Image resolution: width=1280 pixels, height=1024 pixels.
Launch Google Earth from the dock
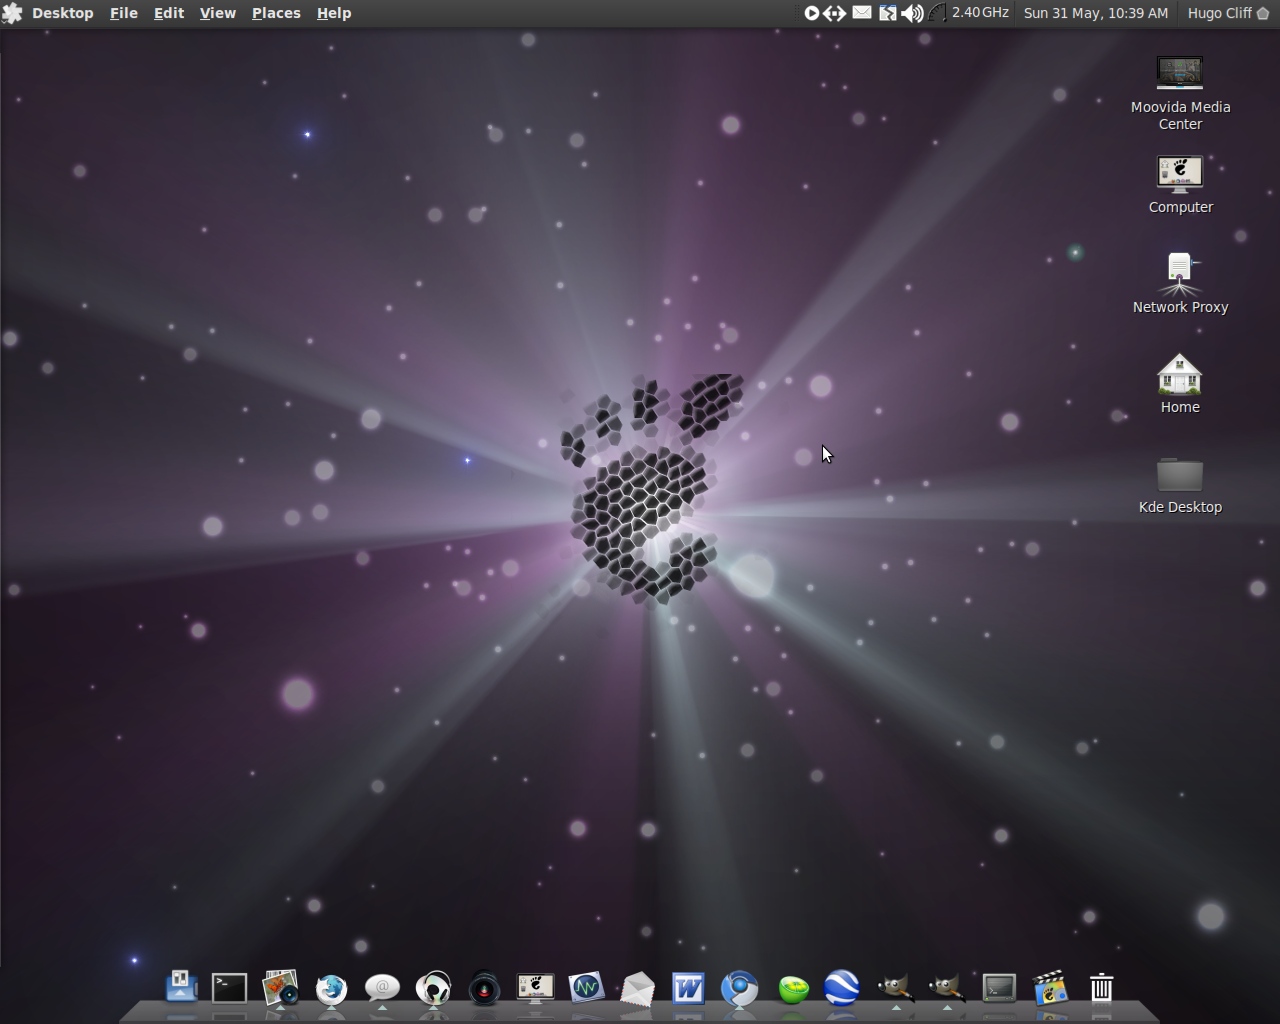pyautogui.click(x=842, y=988)
